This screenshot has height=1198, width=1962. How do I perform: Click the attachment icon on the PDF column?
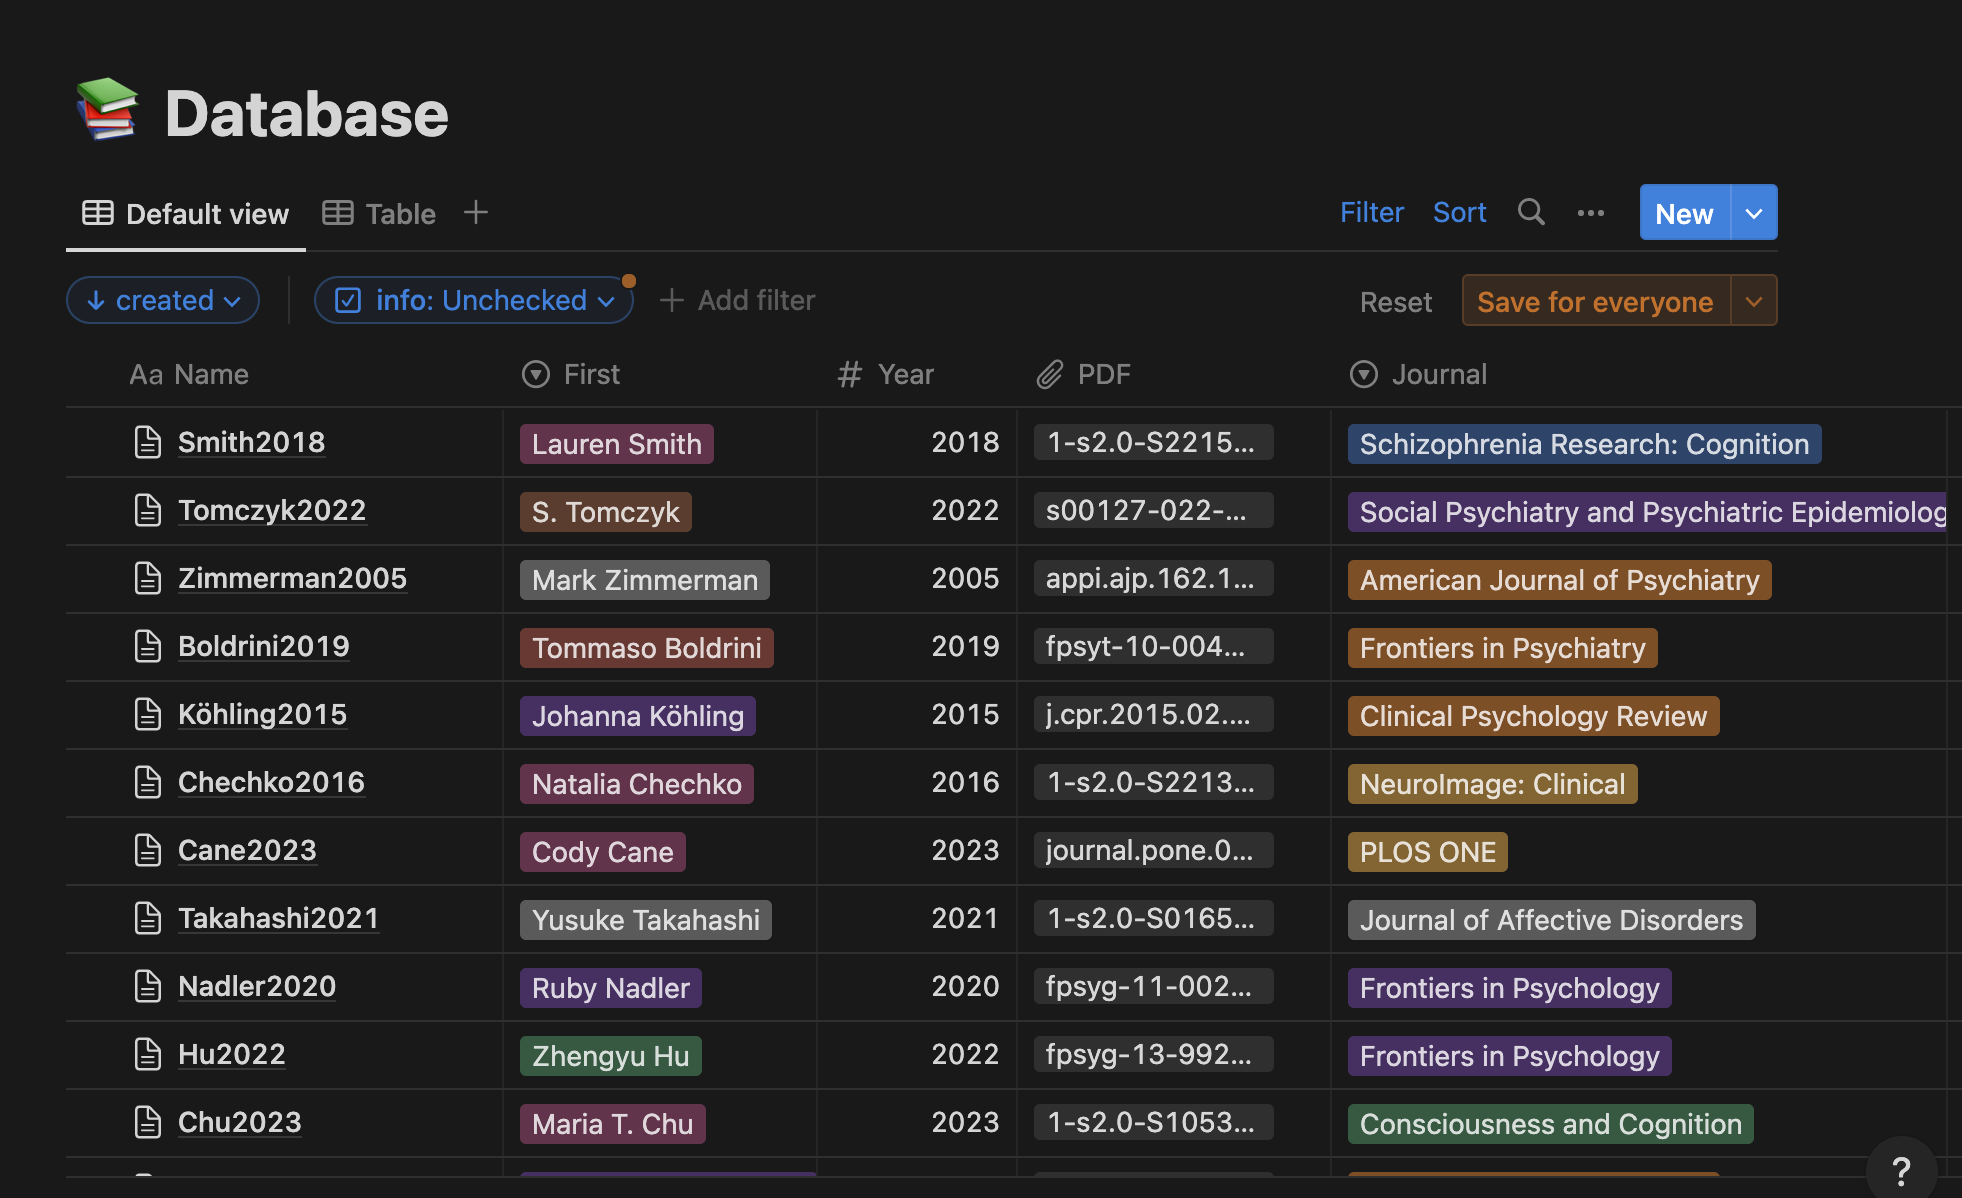1049,374
